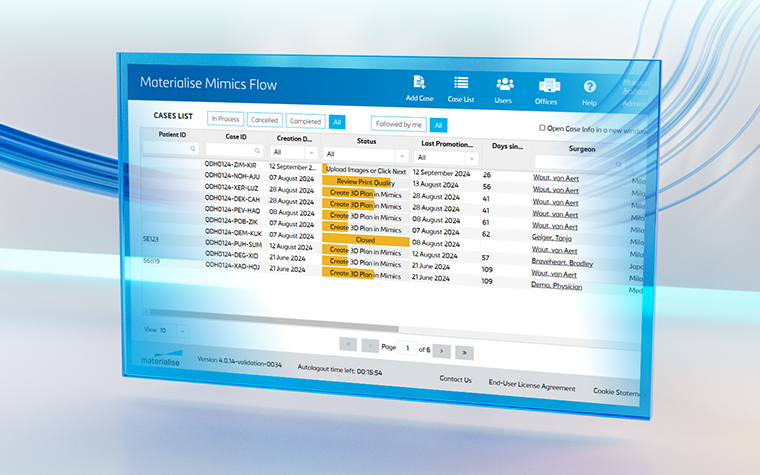
Task: Expand the Status filter dropdown
Action: pos(401,156)
